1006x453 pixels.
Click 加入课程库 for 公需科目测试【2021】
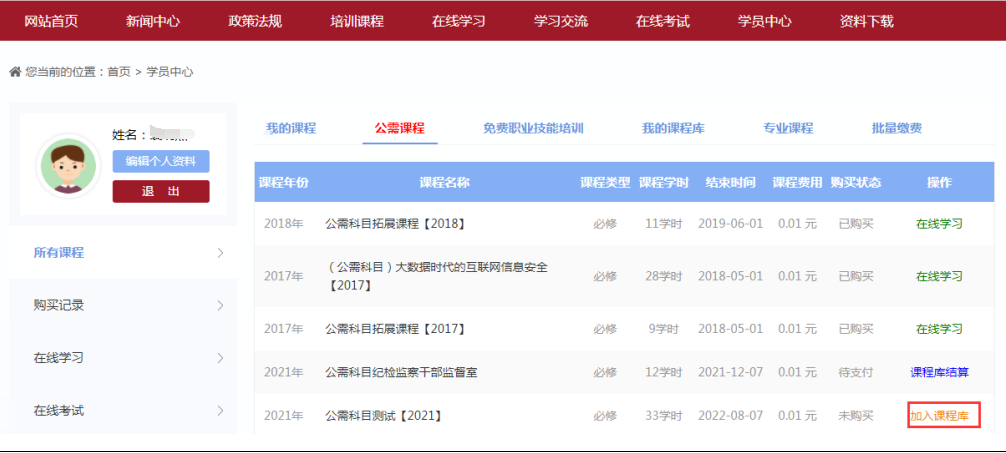943,415
